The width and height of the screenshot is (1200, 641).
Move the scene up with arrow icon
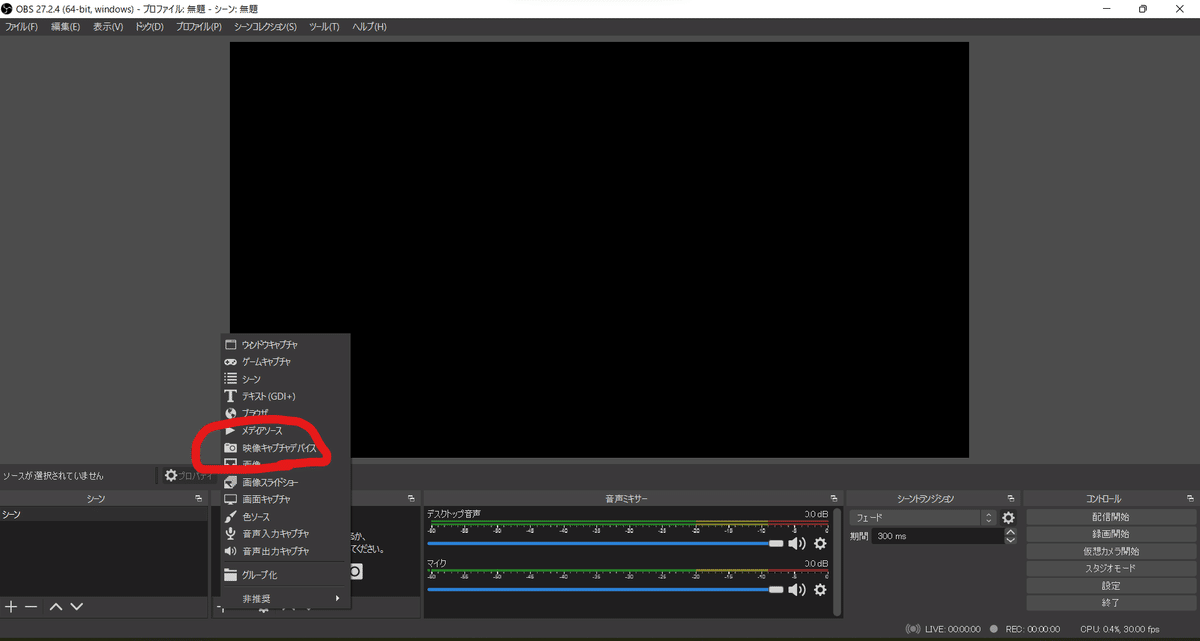[56, 607]
